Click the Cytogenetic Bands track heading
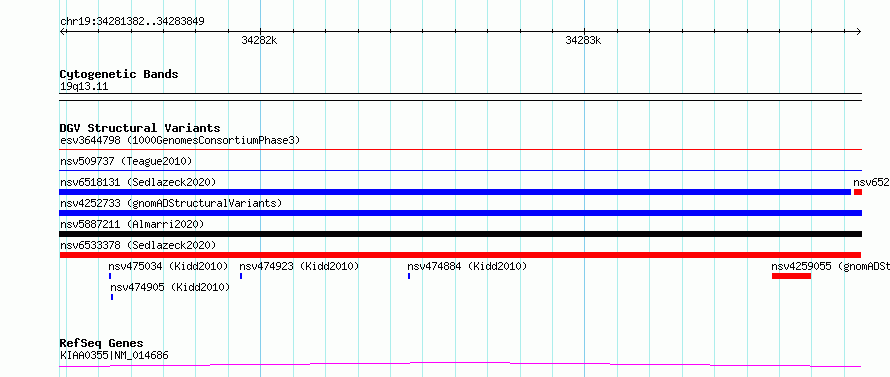This screenshot has width=890, height=377. 119,74
